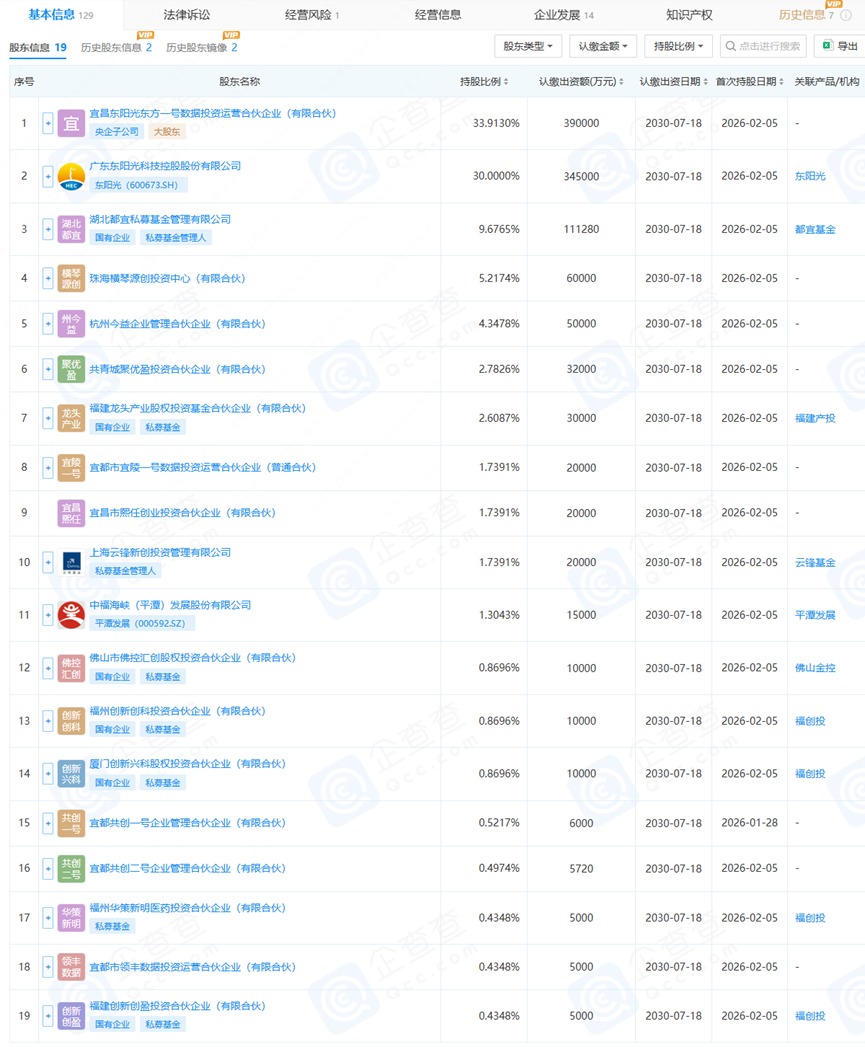Viewport: 865px width, 1047px height.
Task: Click the 点击进行搜索 search field
Action: pyautogui.click(x=770, y=45)
